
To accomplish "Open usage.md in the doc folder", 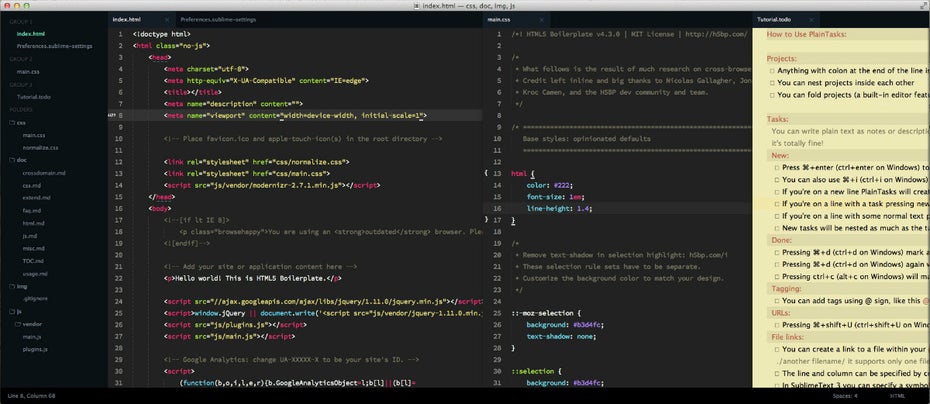I will coord(35,273).
